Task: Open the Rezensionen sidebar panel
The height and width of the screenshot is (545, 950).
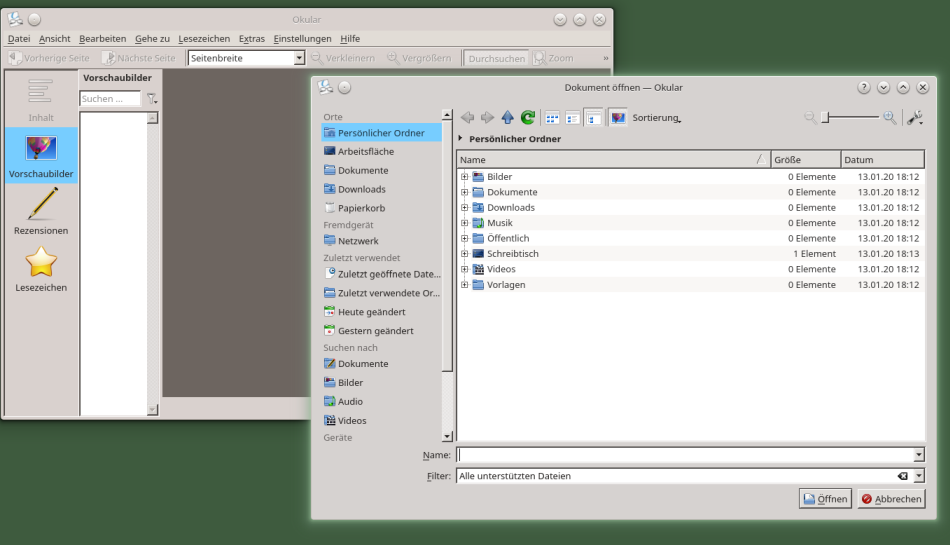Action: click(x=41, y=212)
